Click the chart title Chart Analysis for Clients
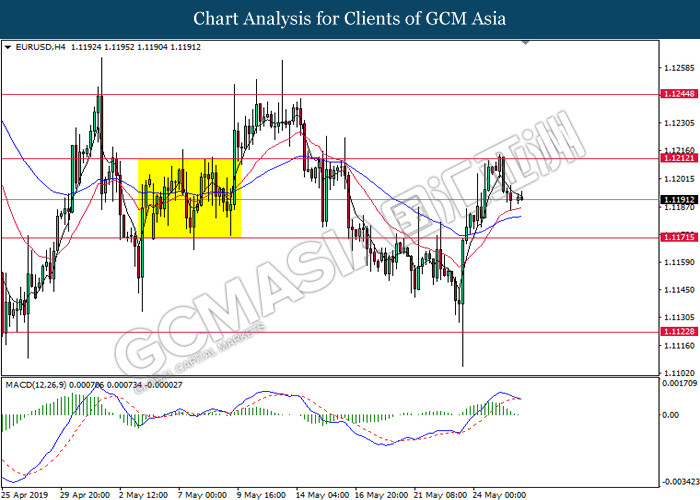700x500 pixels. (x=349, y=18)
